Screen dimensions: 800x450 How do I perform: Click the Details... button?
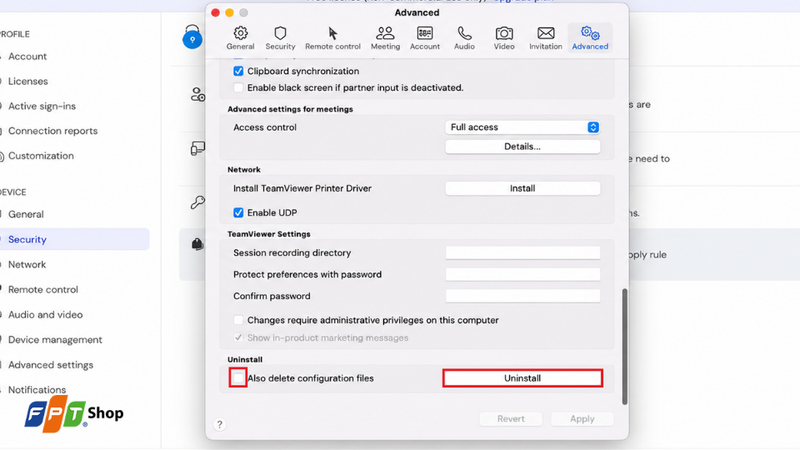pos(522,146)
